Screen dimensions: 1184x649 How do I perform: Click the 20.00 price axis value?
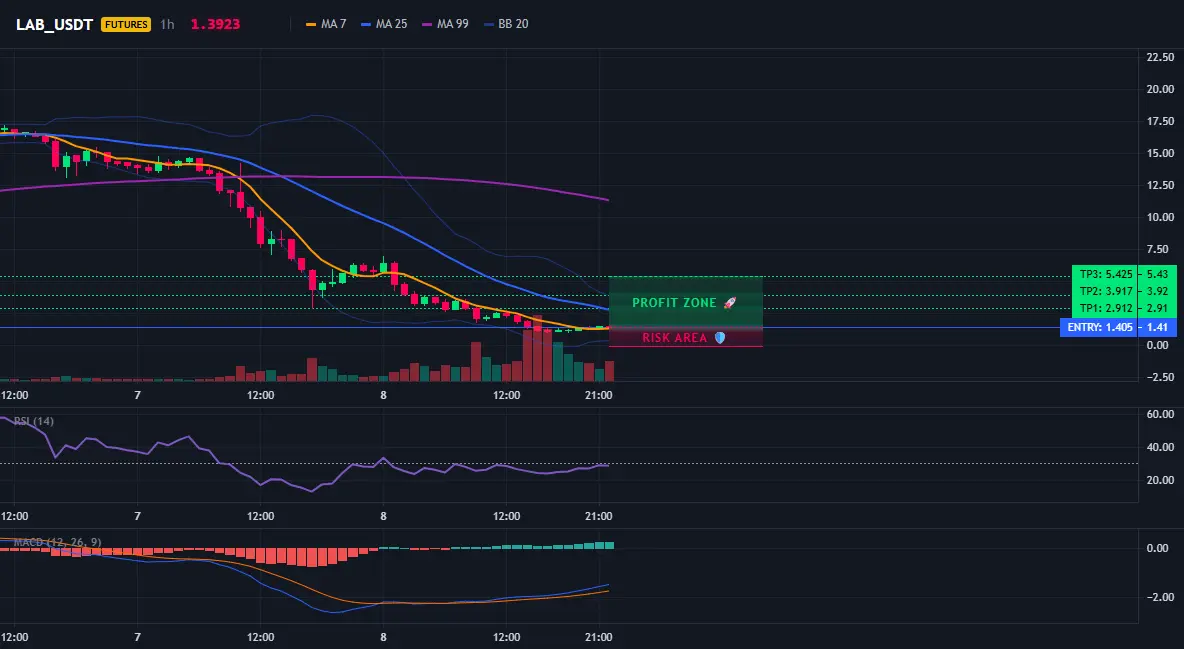click(x=1160, y=89)
